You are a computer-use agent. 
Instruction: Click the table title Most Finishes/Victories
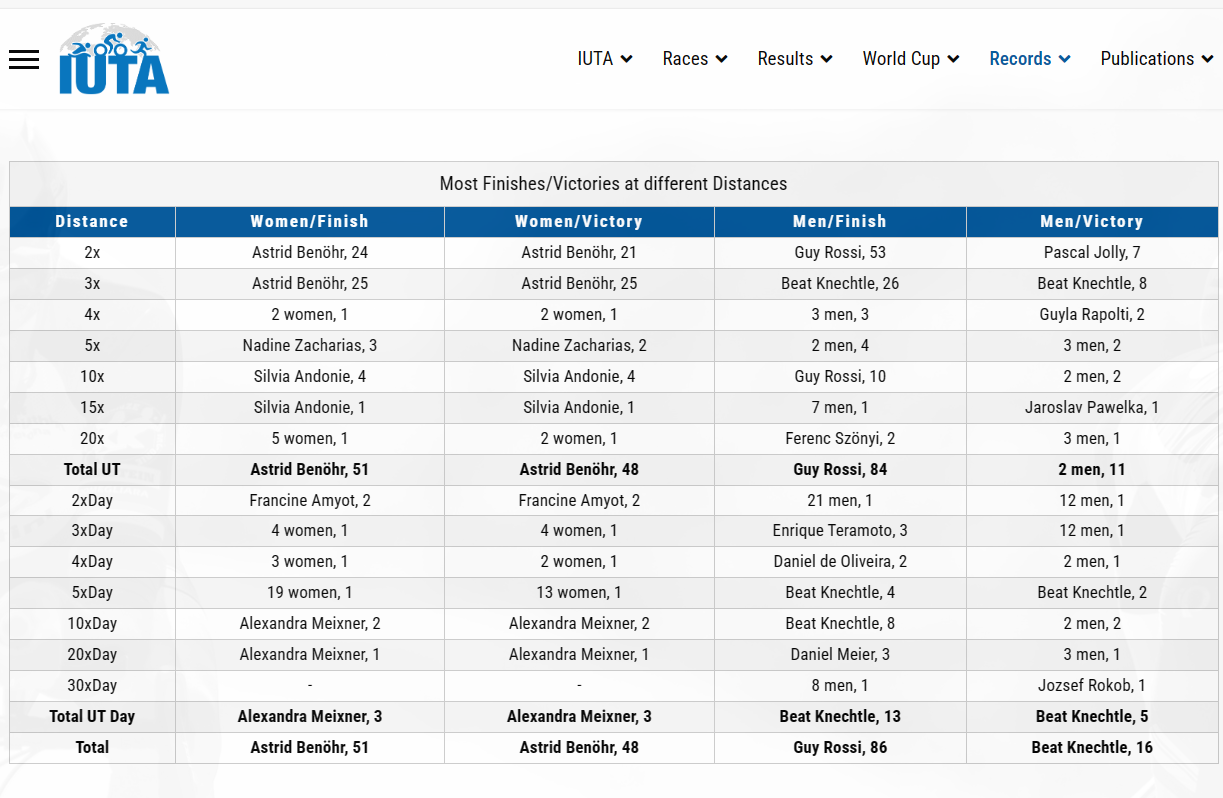613,184
